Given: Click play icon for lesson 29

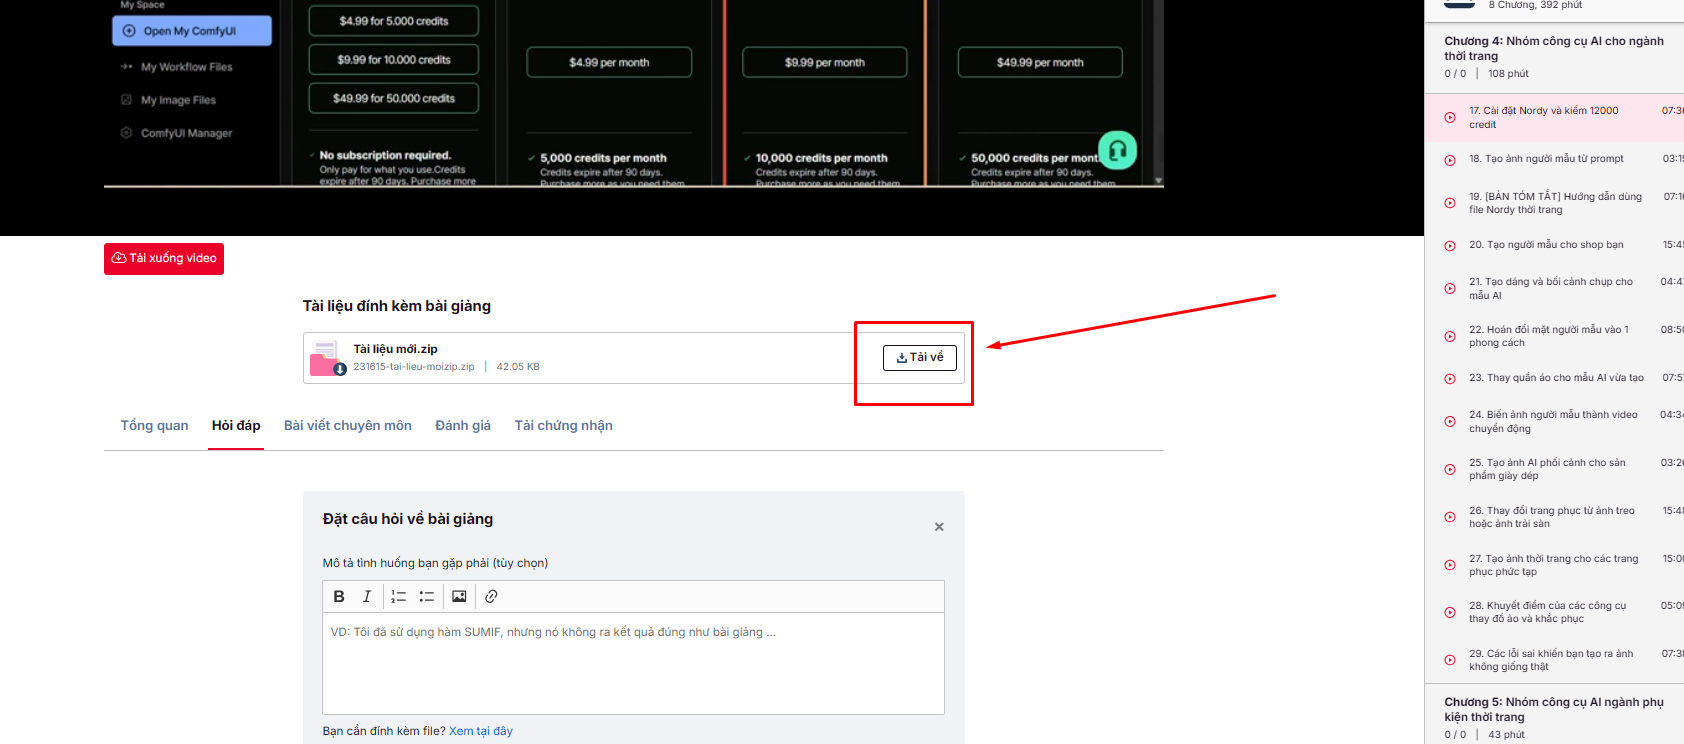Looking at the screenshot, I should pyautogui.click(x=1450, y=660).
